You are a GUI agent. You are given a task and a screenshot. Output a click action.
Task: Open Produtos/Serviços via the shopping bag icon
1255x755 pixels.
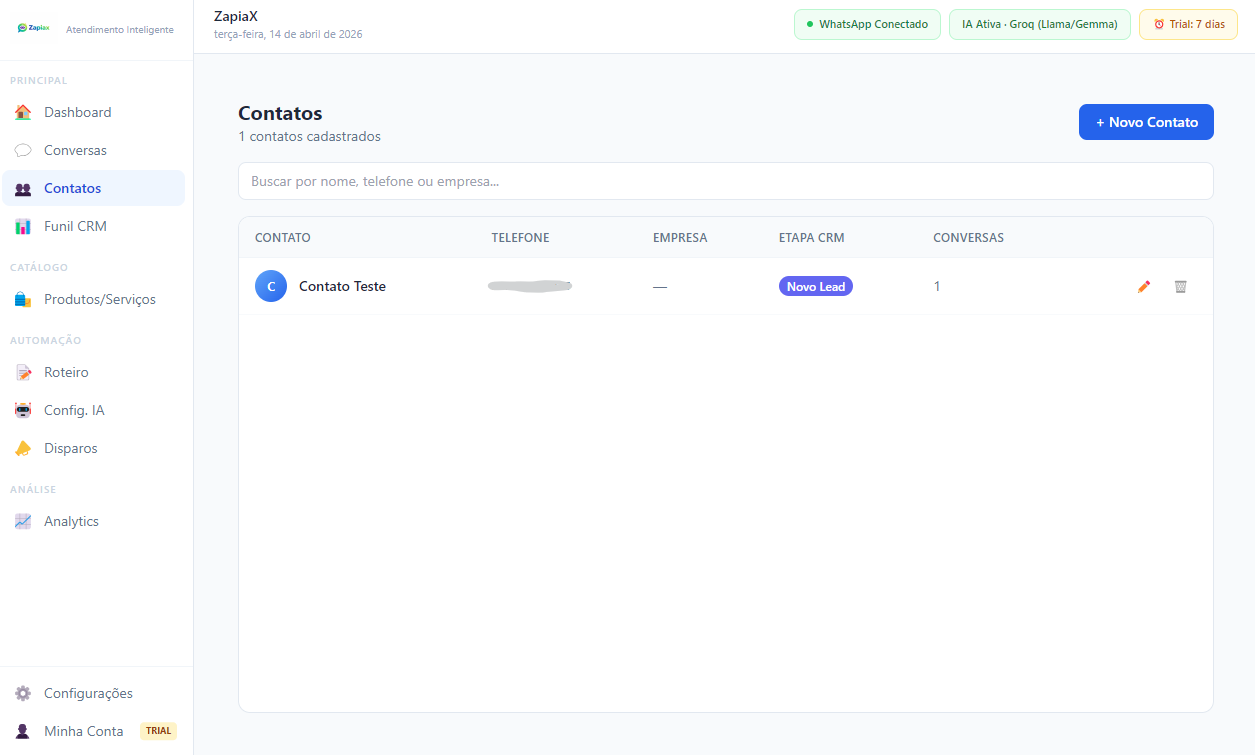coord(23,300)
